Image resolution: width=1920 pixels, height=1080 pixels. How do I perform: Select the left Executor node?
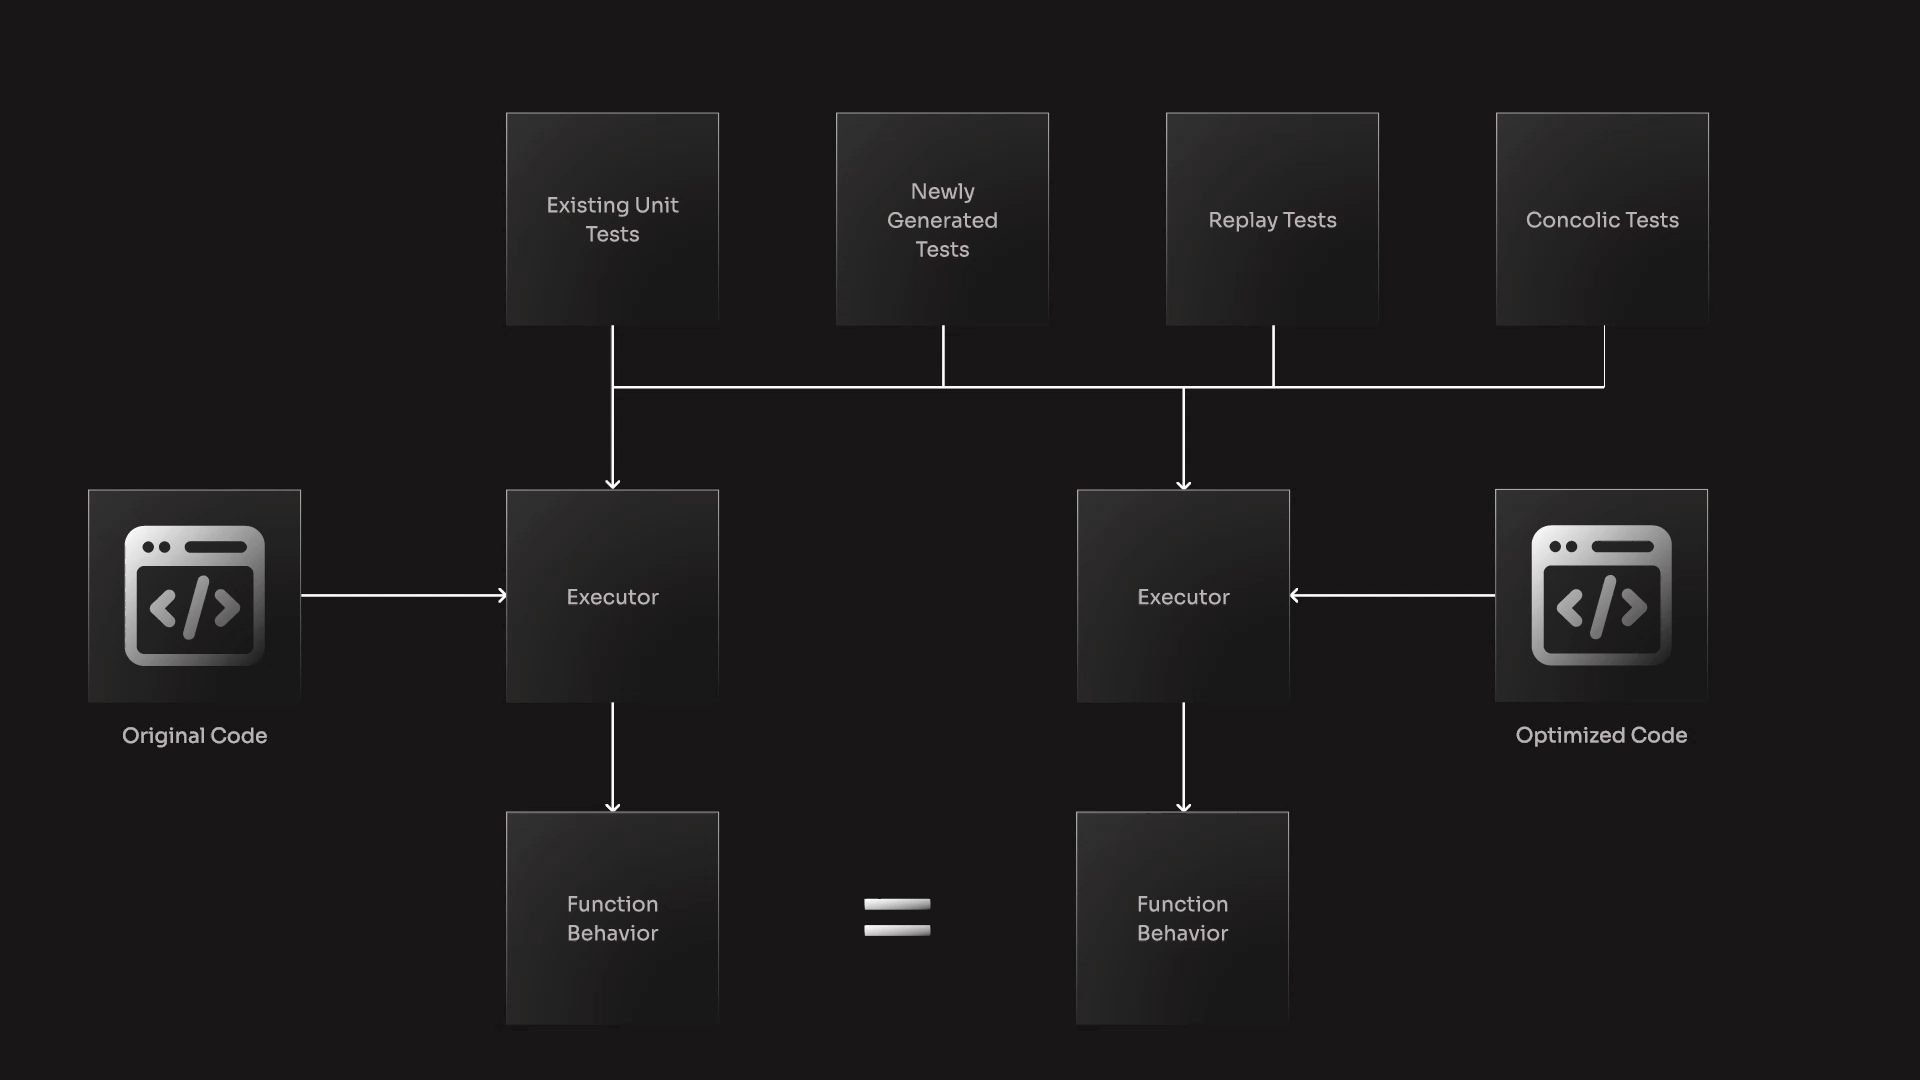612,596
